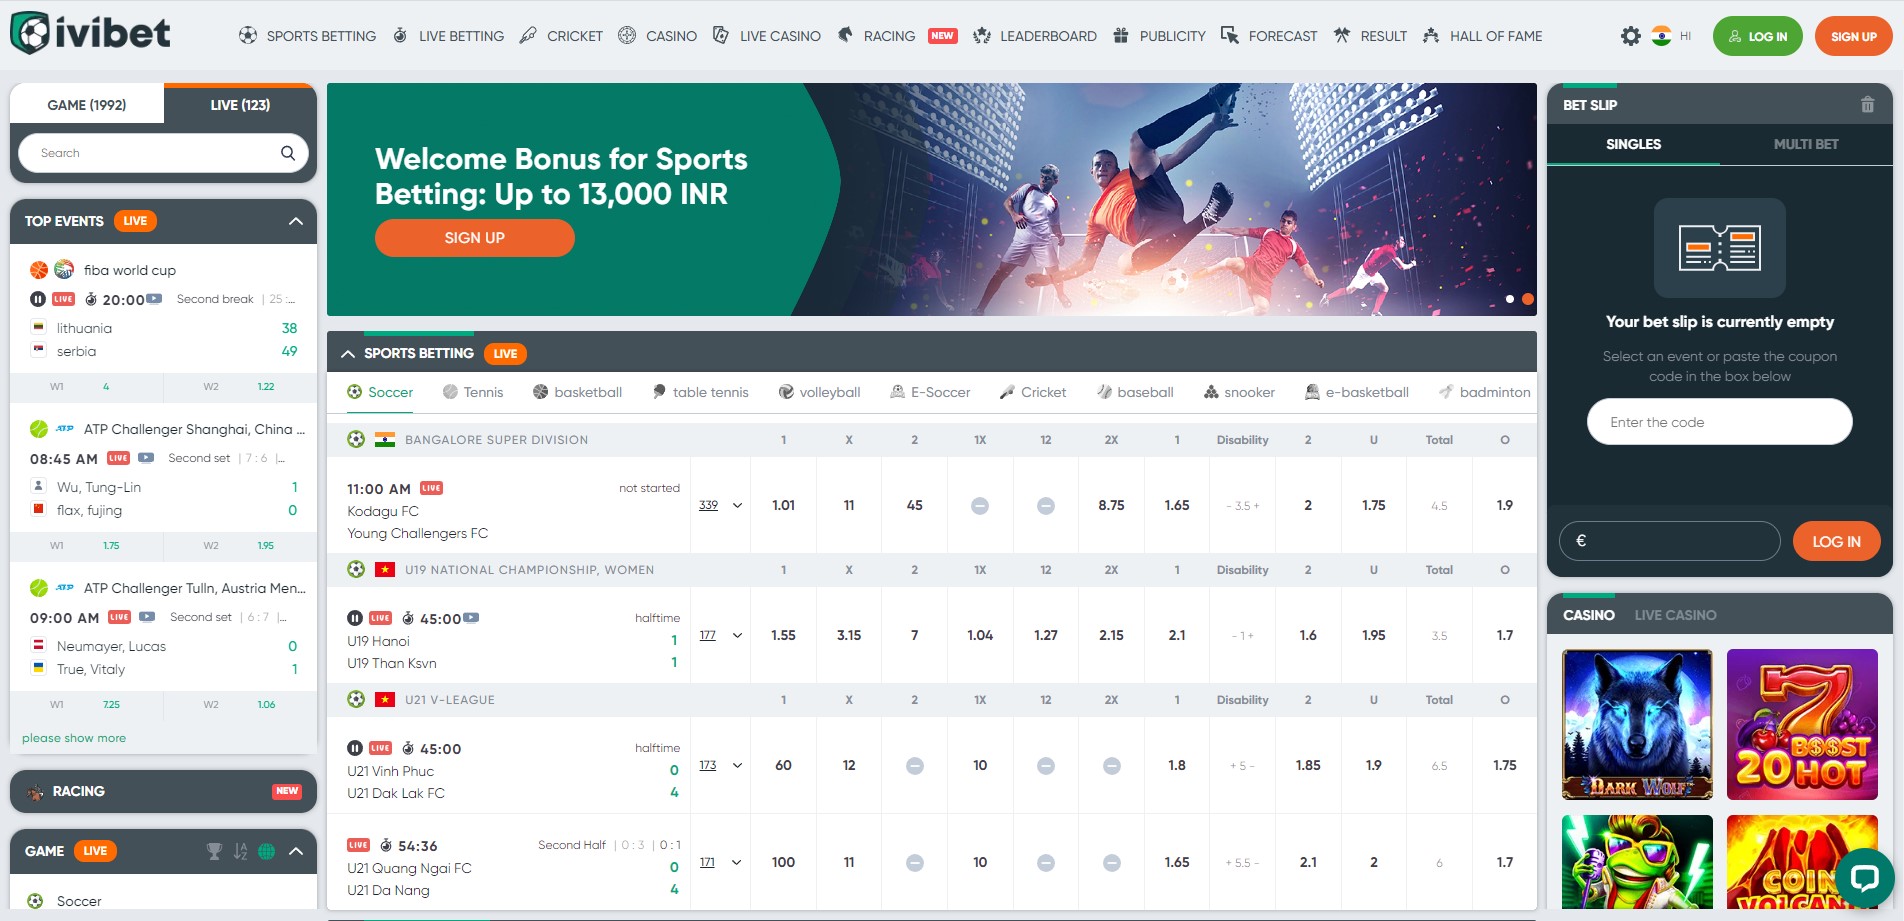Collapse the SPORTS BETTING section
This screenshot has width=1904, height=921.
[348, 353]
